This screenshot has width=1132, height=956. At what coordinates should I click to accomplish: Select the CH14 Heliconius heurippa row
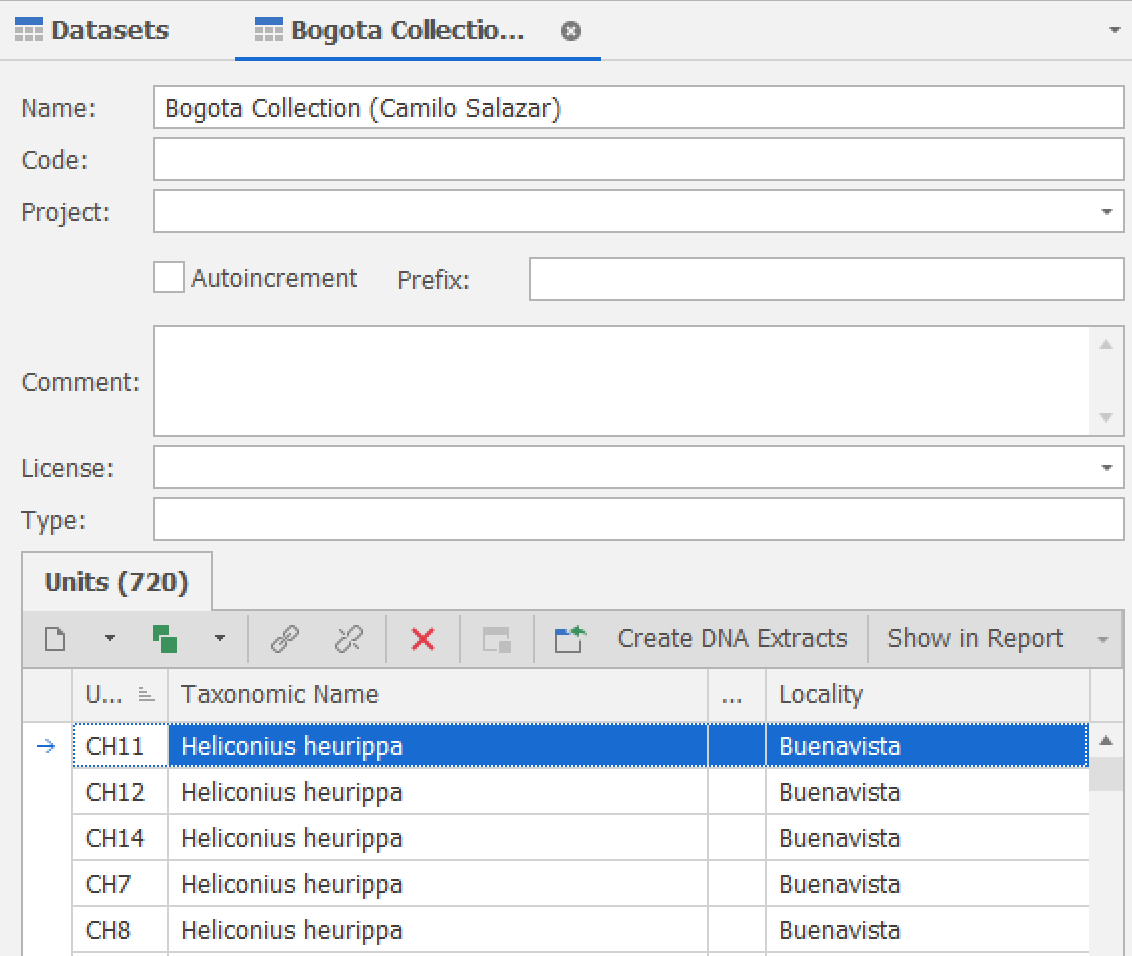[580, 838]
